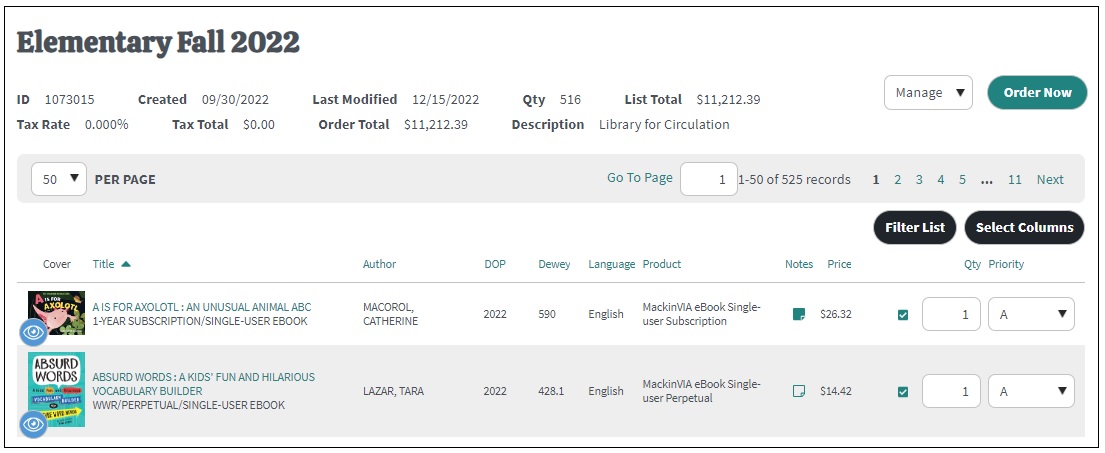Click the Go To Page number field
Screen dimensions: 1105x453
point(709,179)
